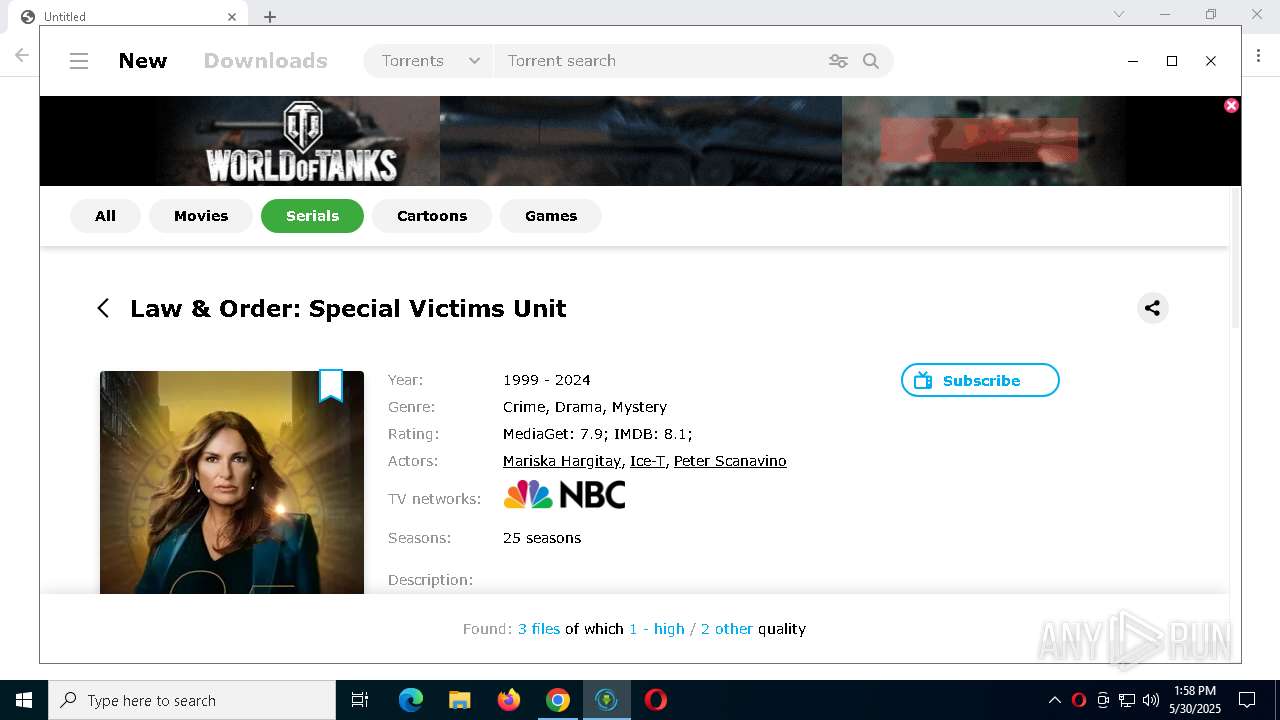Viewport: 1280px width, 720px height.
Task: Close the World of Tanks ad
Action: coord(1231,105)
